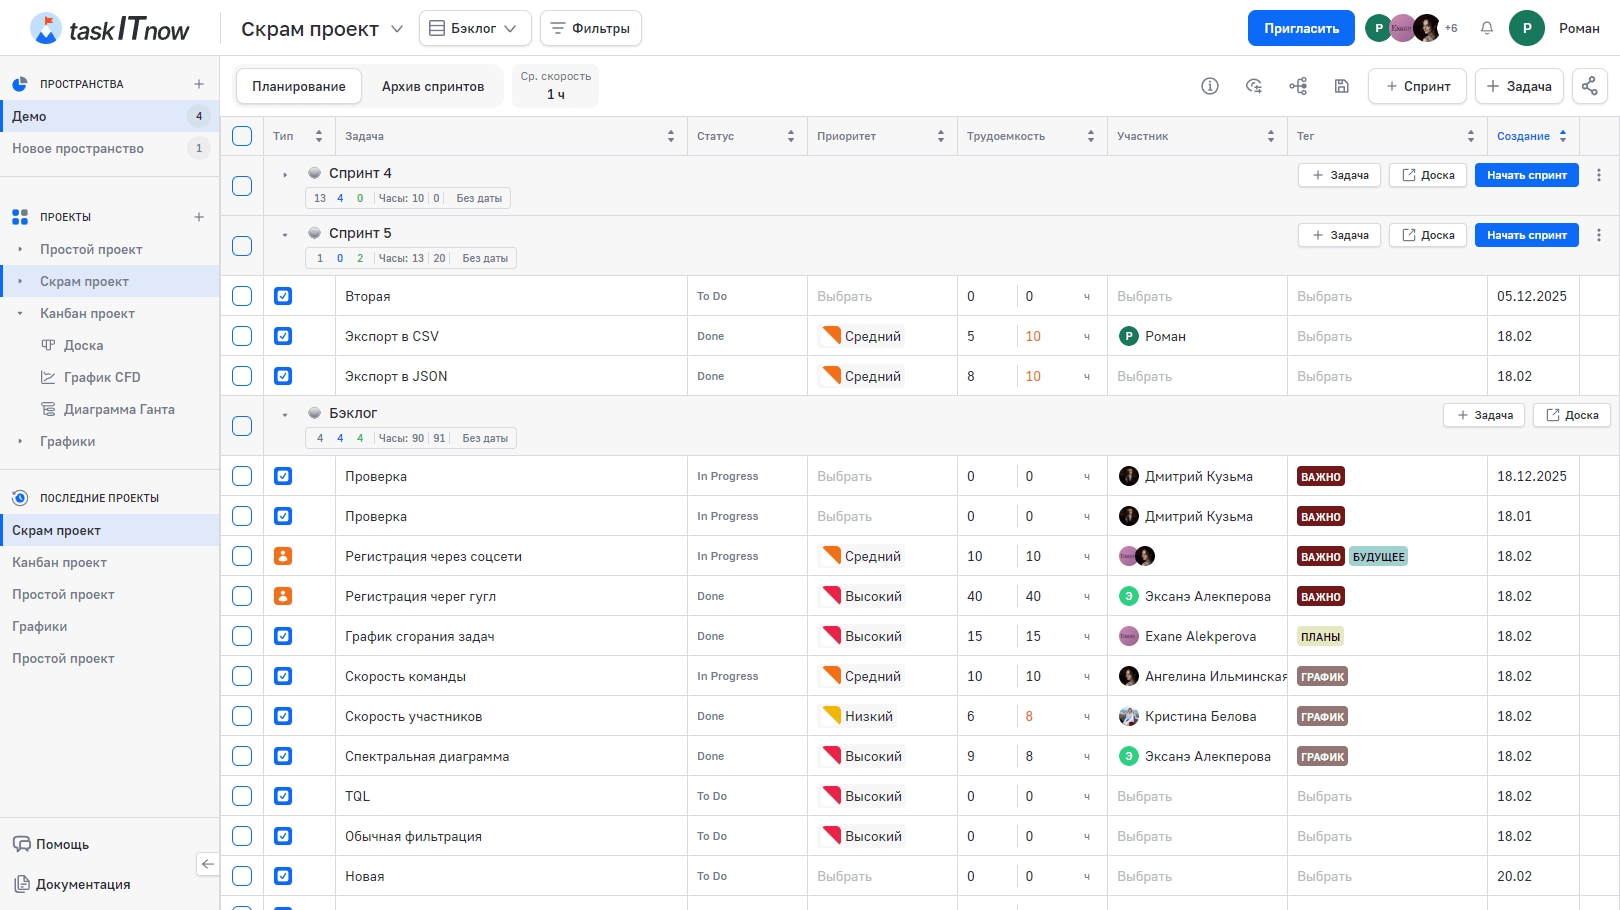Tick the checkbox for the Экспорт в CSV task
The width and height of the screenshot is (1620, 910).
(242, 336)
